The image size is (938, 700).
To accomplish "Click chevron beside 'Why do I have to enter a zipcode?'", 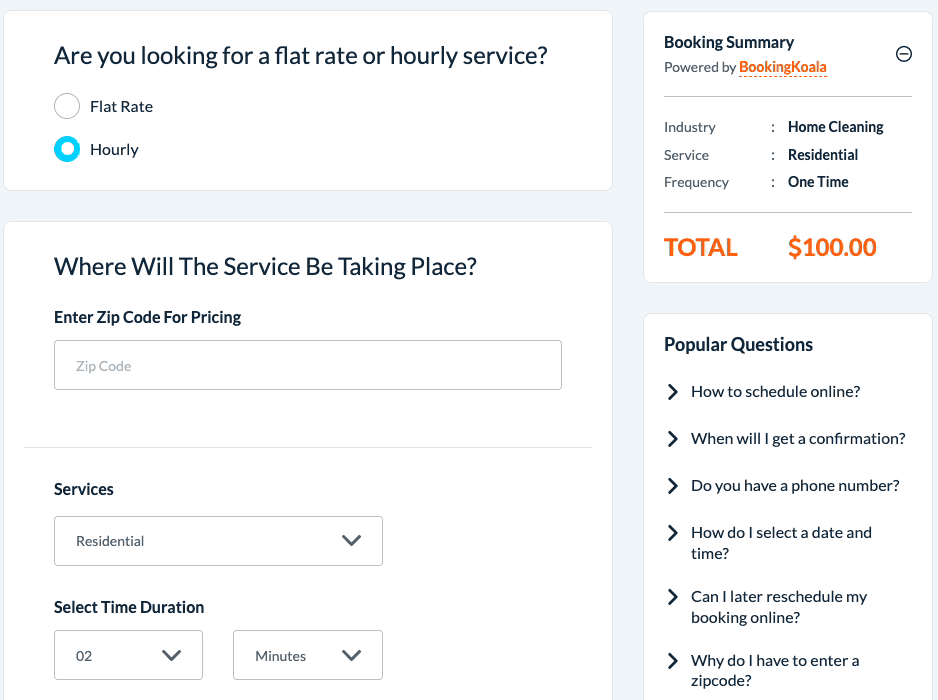I will coord(673,661).
